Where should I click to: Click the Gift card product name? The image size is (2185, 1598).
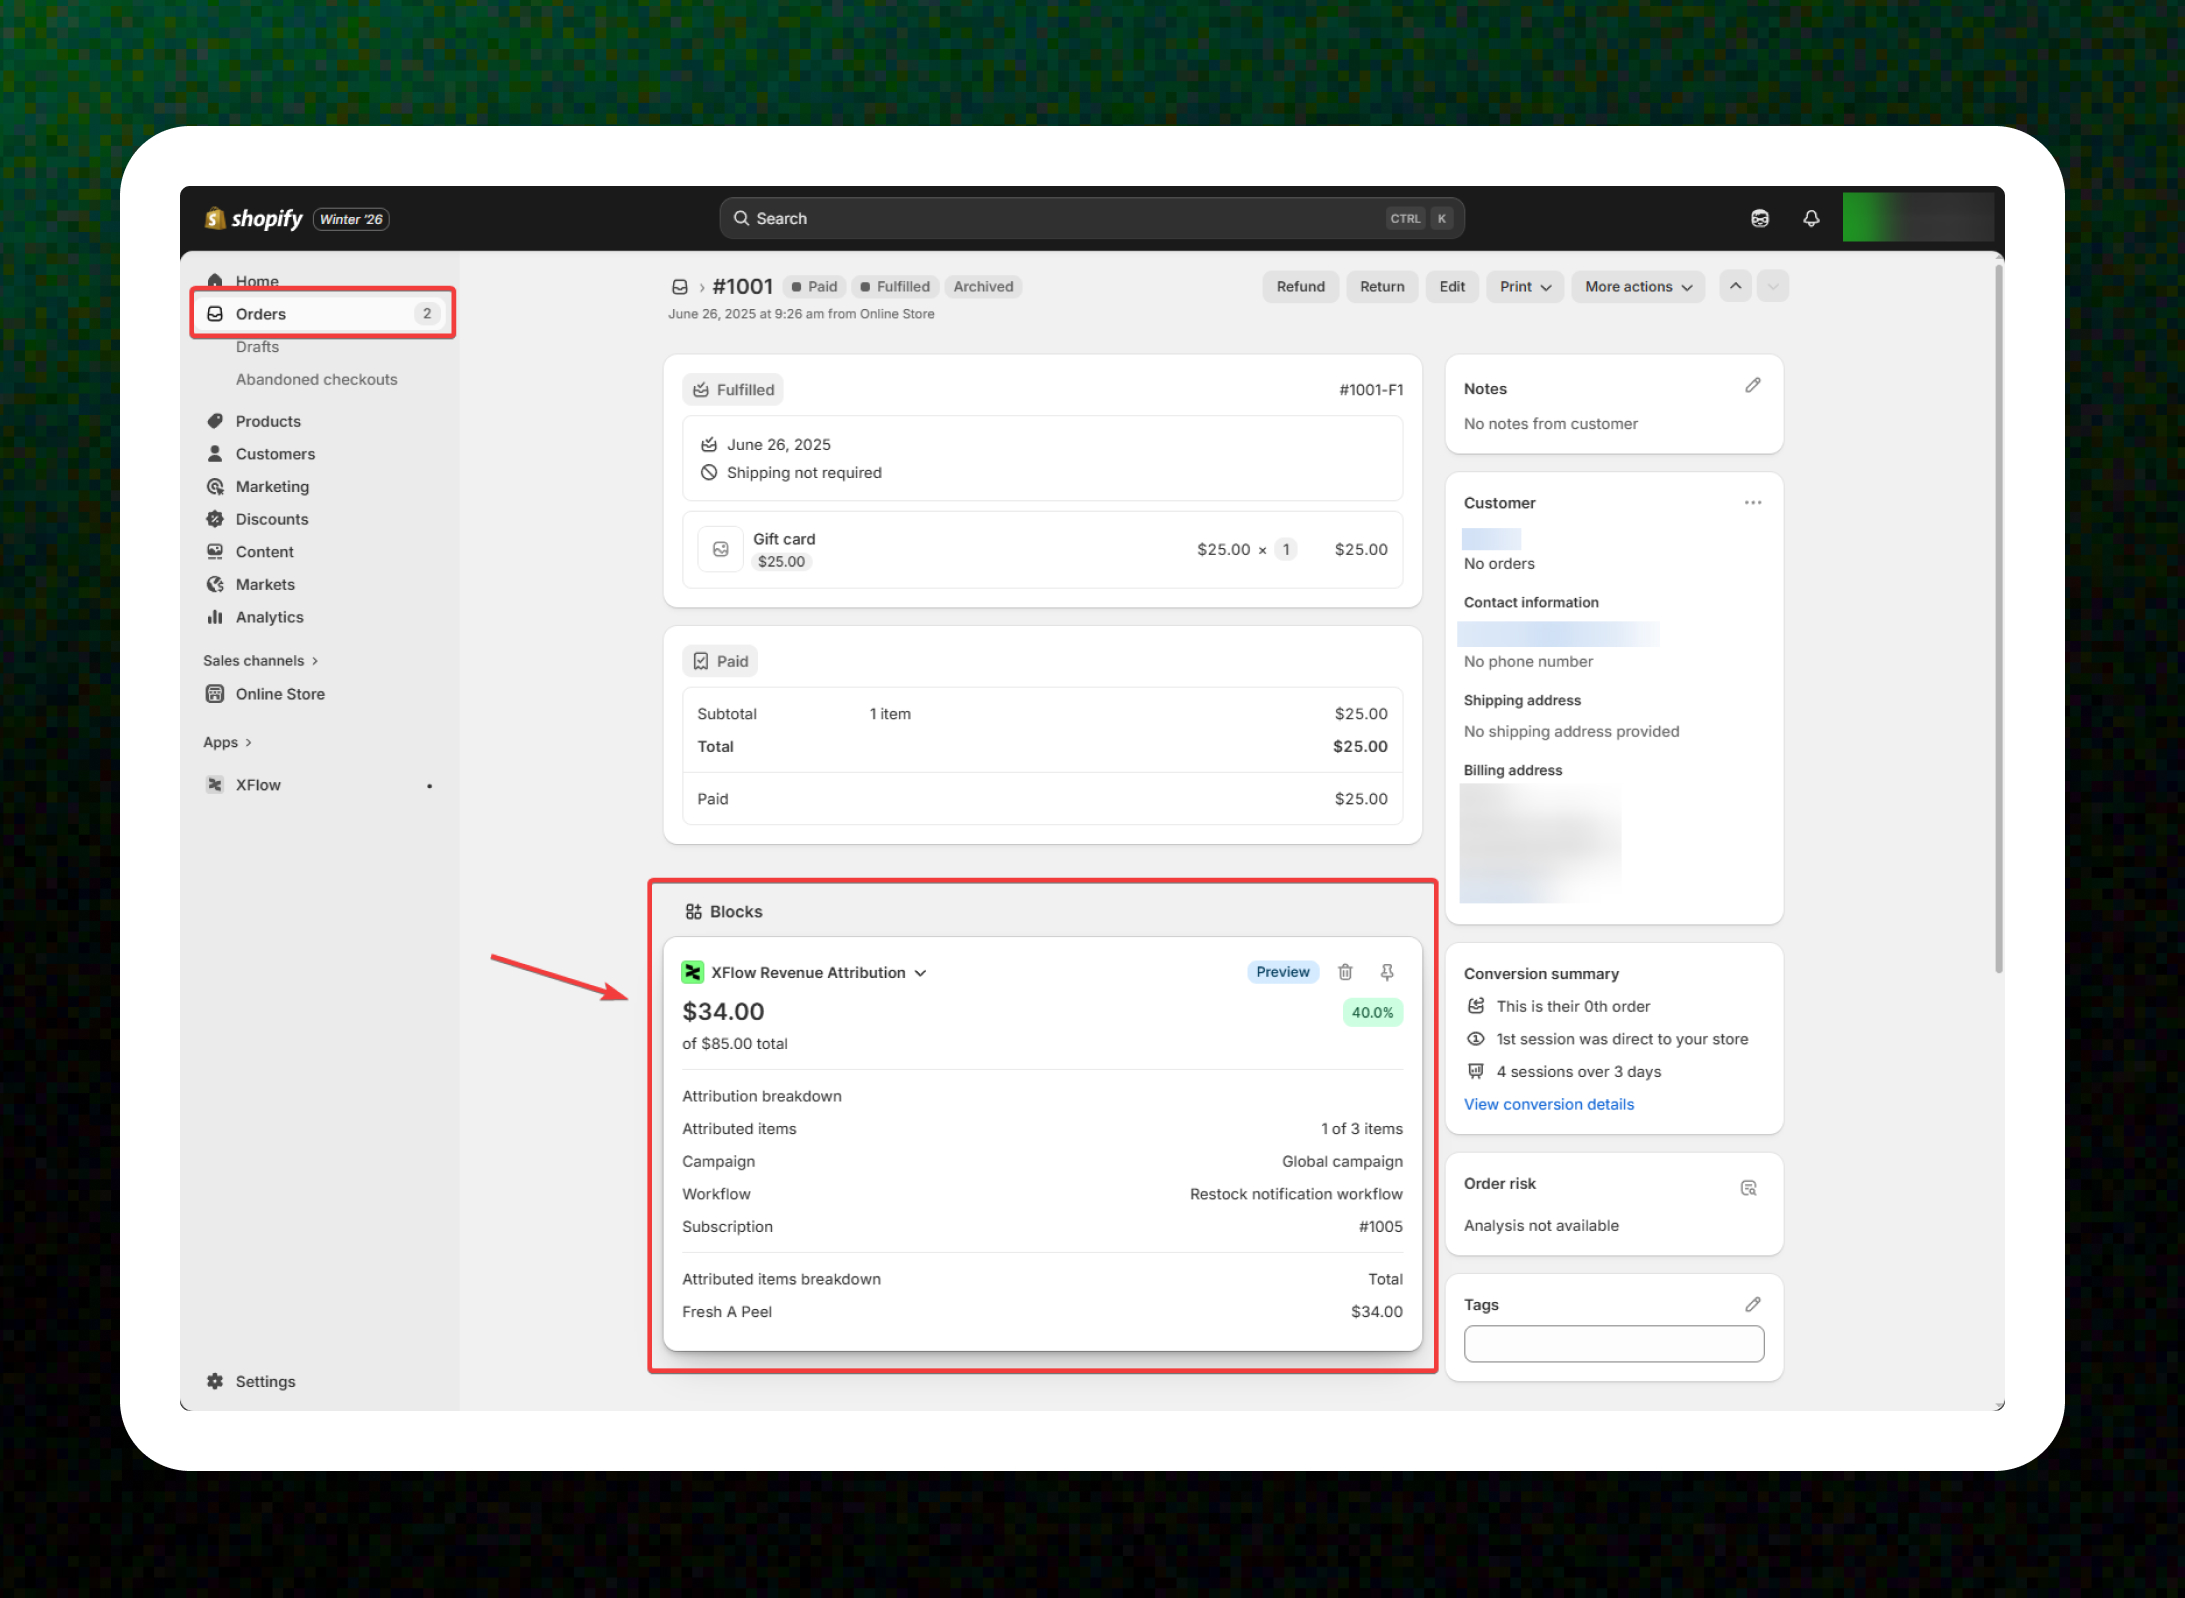784,539
